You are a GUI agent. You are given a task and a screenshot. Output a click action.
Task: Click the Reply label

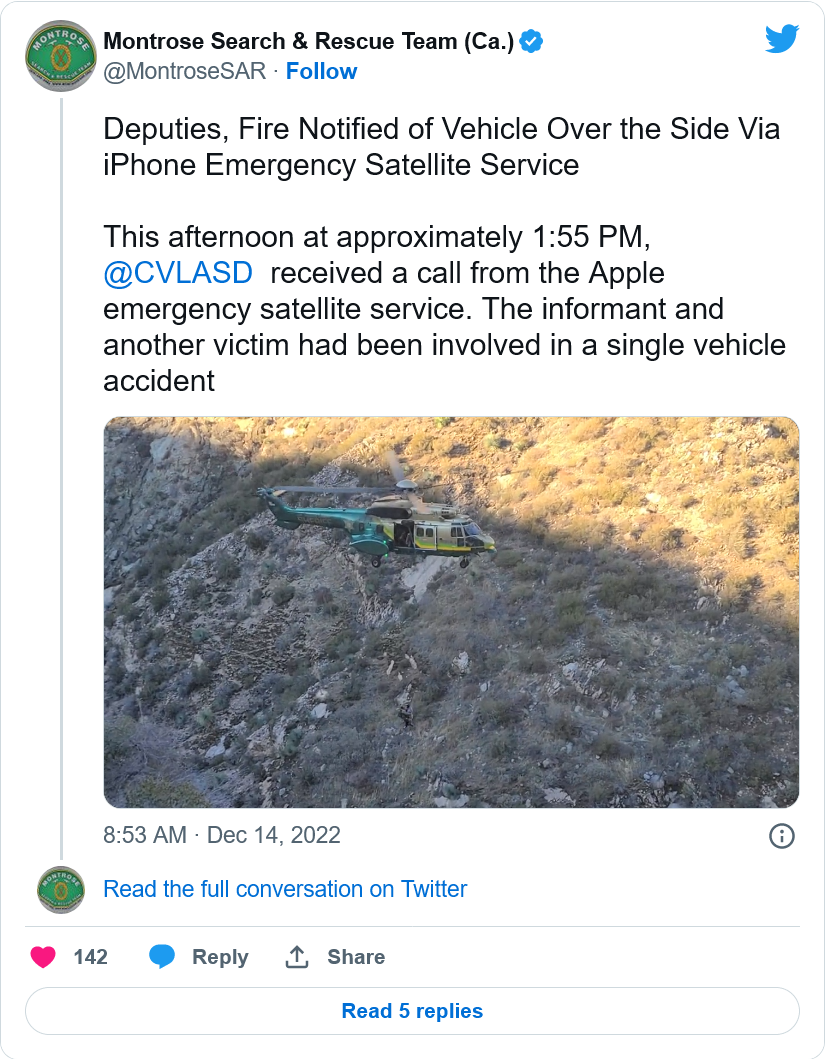(220, 957)
